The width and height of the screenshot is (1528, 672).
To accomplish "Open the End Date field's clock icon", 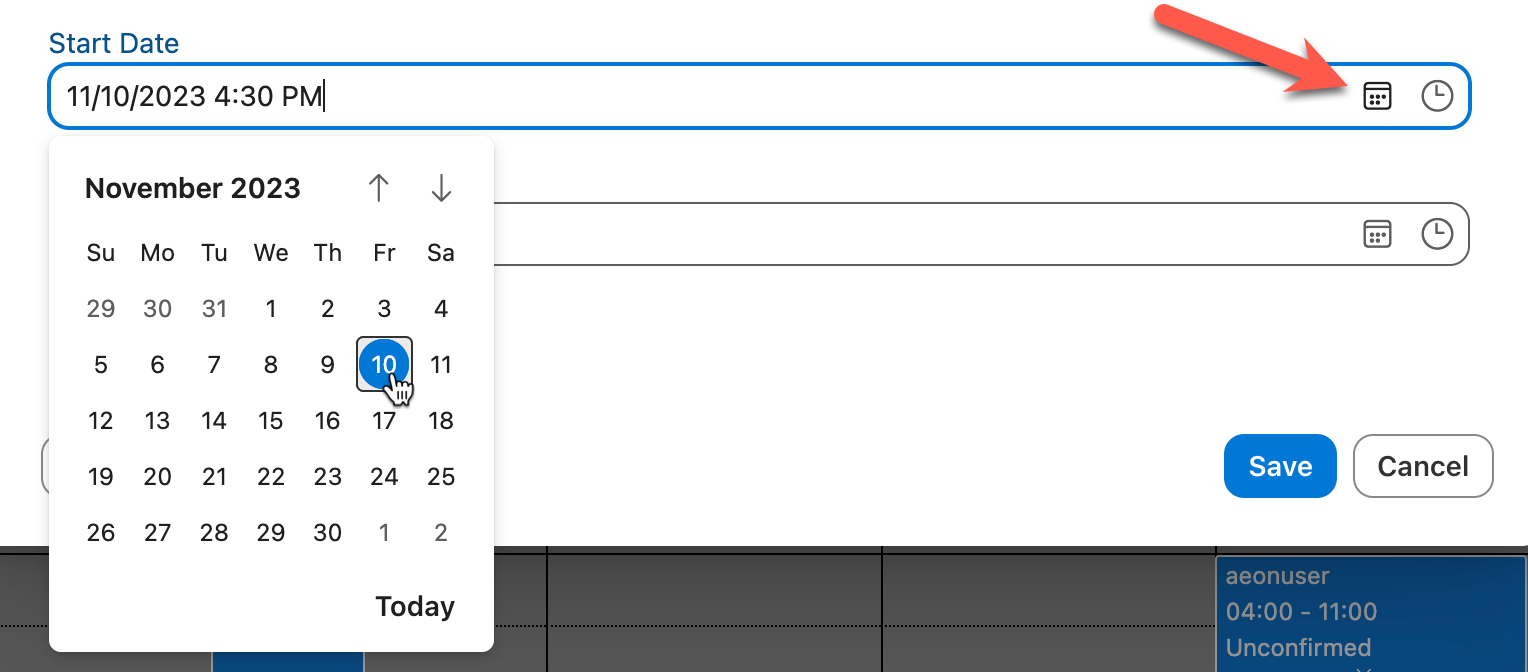I will coord(1437,234).
